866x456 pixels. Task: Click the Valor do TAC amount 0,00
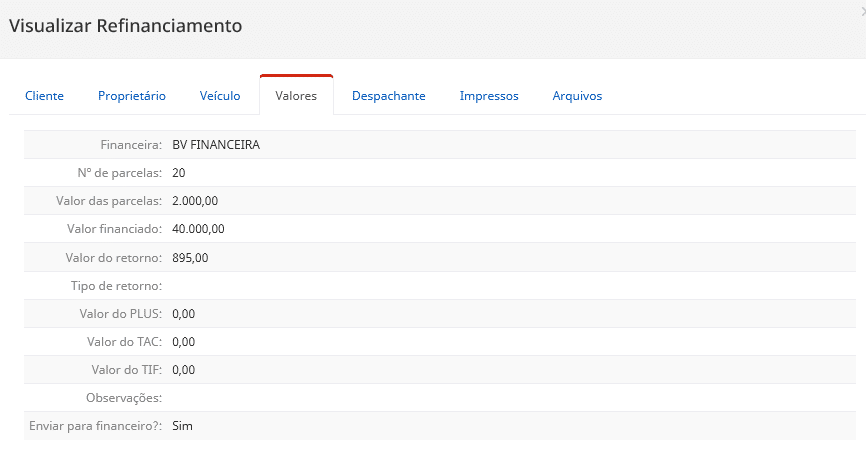183,342
